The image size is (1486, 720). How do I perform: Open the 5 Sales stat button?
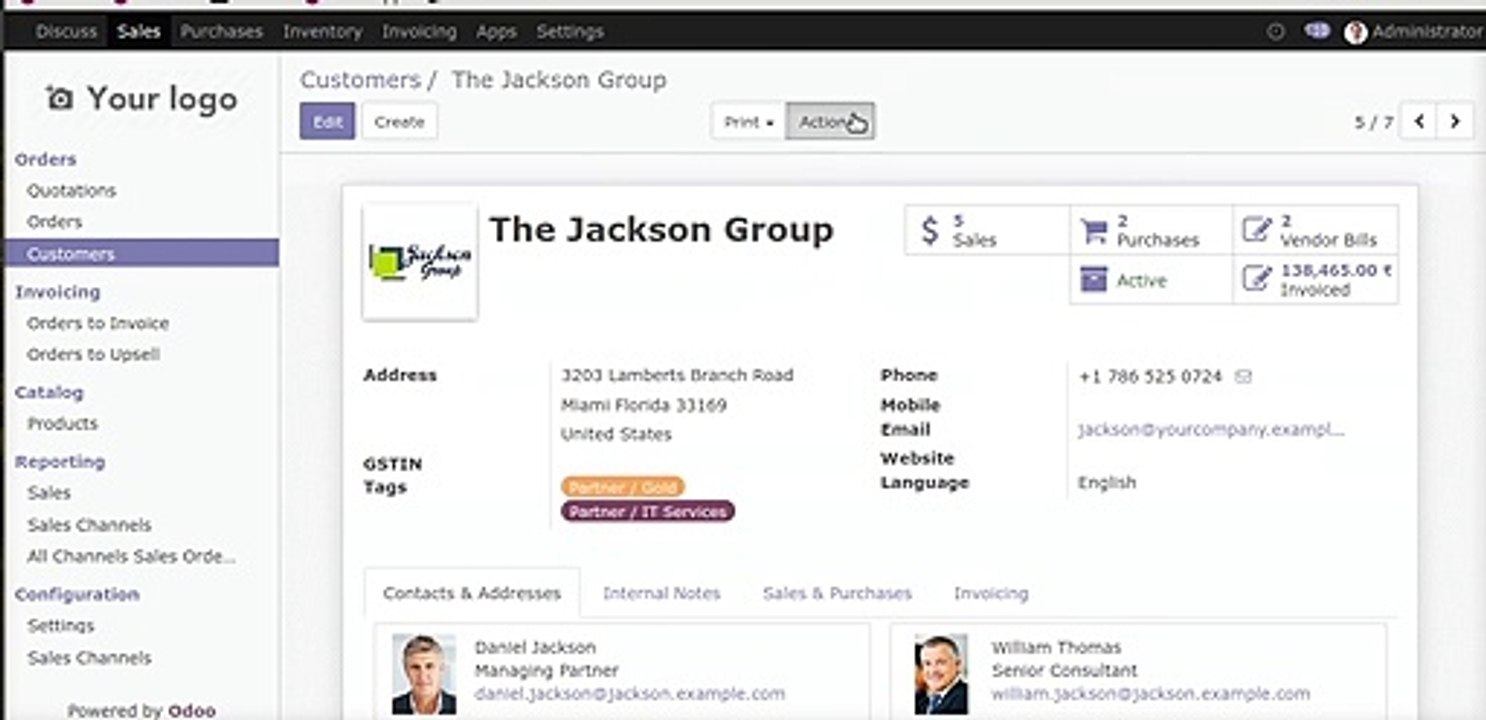[x=987, y=231]
